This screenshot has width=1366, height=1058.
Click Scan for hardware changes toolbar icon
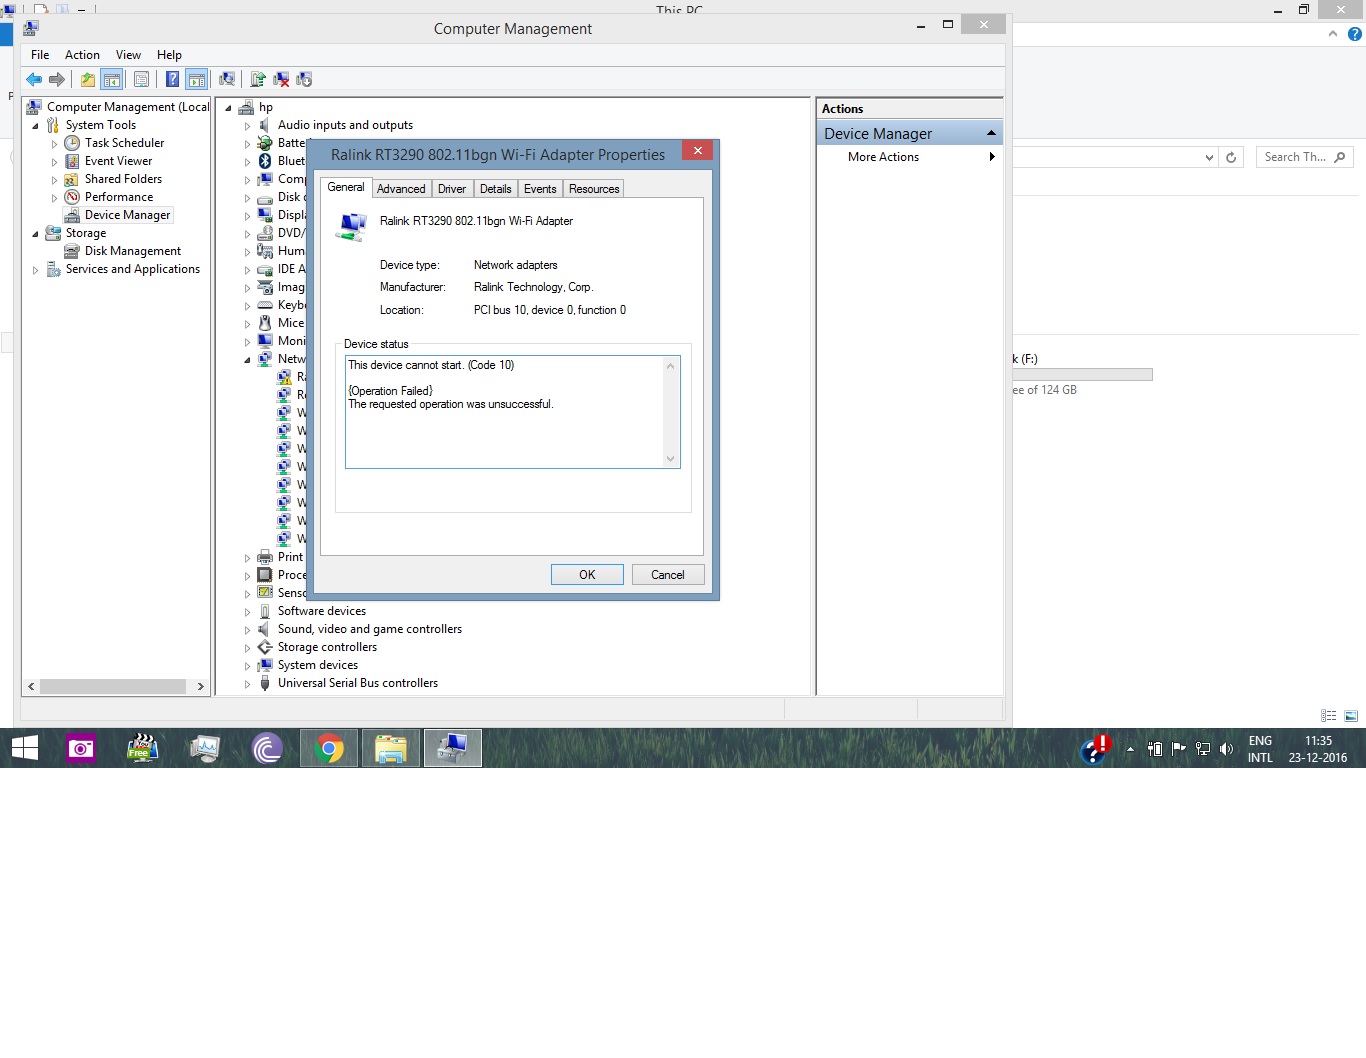pyautogui.click(x=227, y=80)
